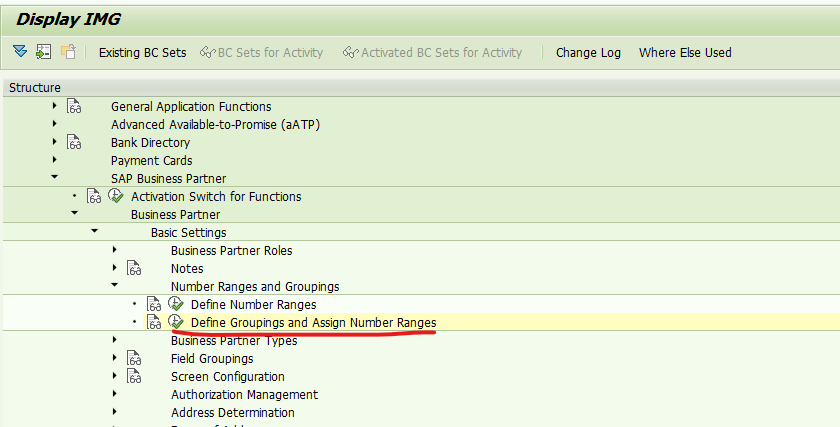Image resolution: width=840 pixels, height=427 pixels.
Task: Select Define Number Ranges text
Action: (254, 304)
